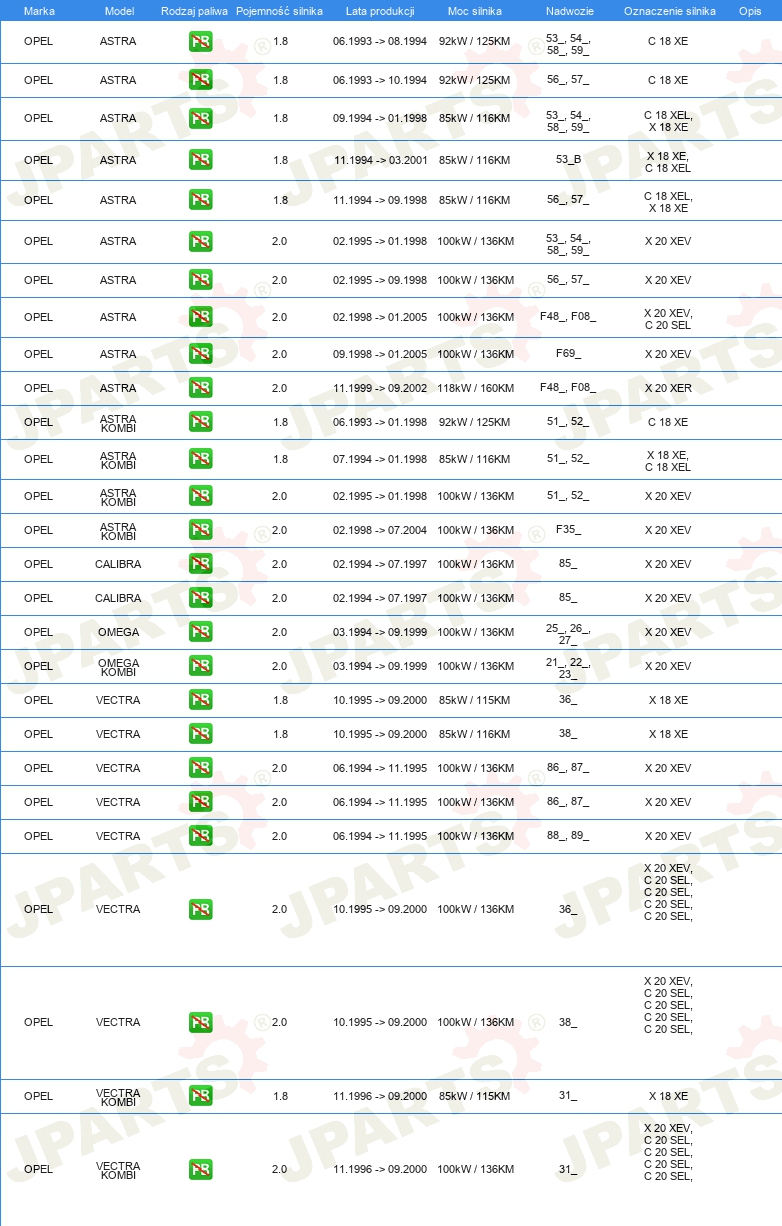Select 'VECTRA KOMBI' in the 1.8 row
Image resolution: width=782 pixels, height=1226 pixels.
click(119, 1097)
